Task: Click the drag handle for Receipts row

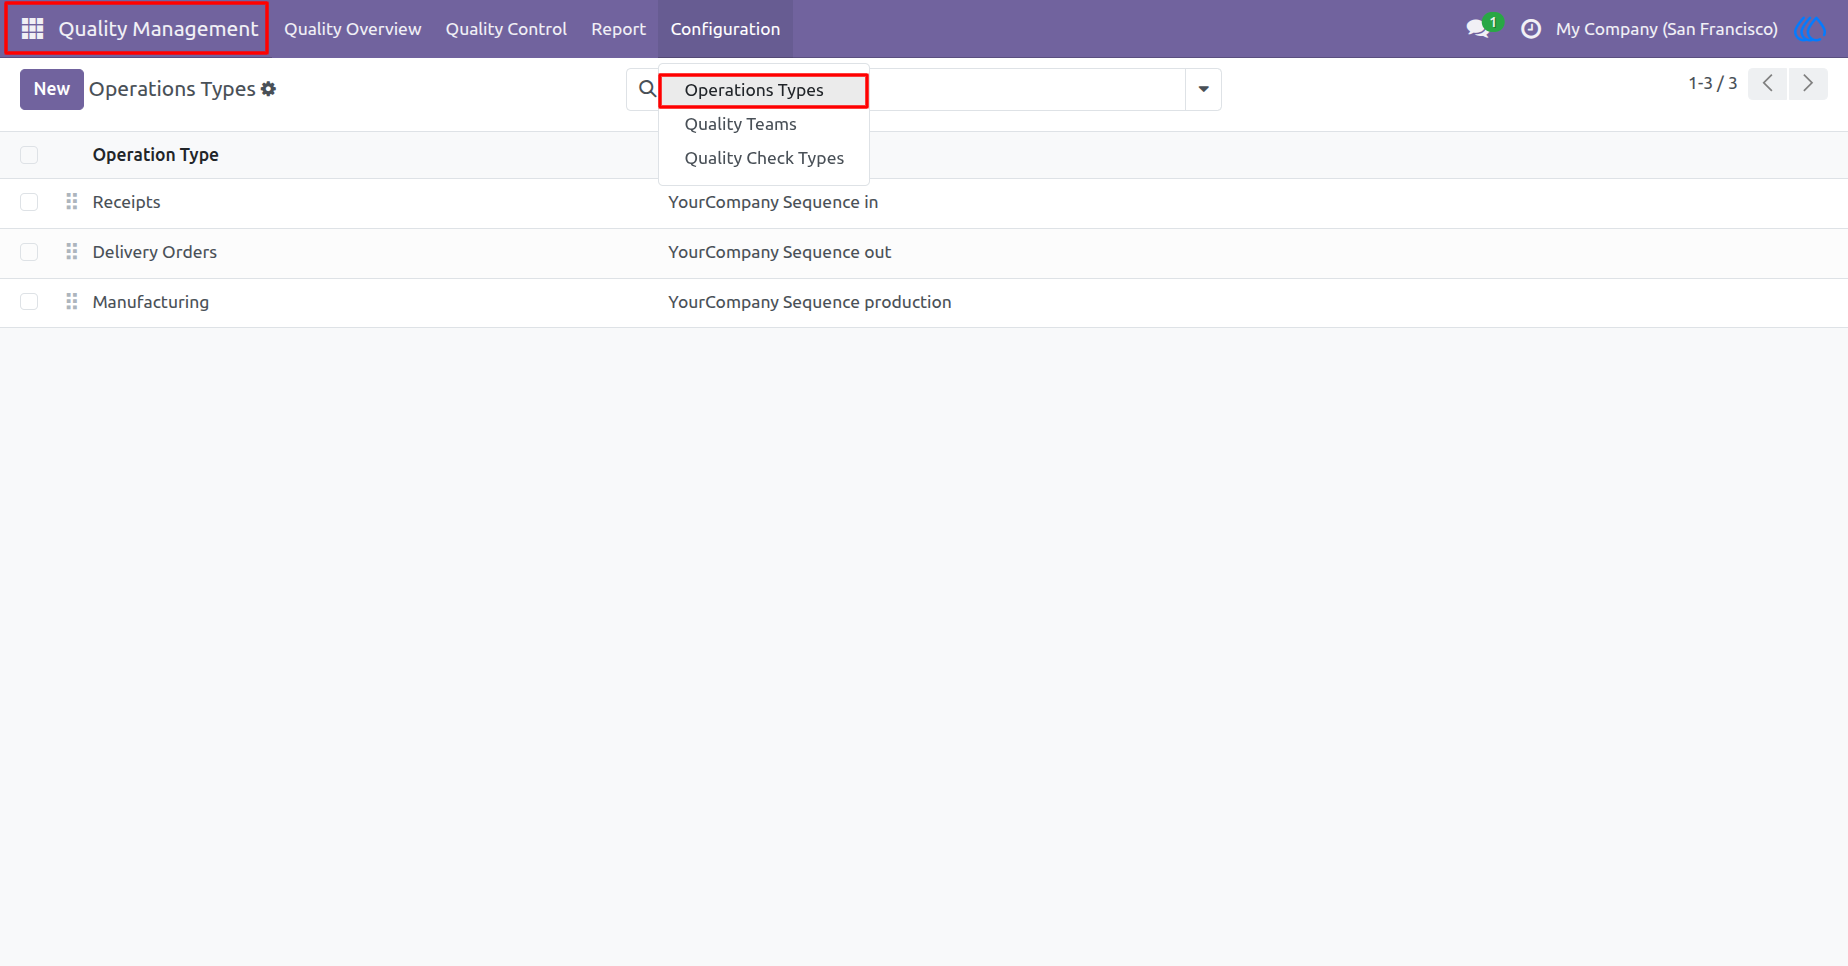Action: [71, 202]
